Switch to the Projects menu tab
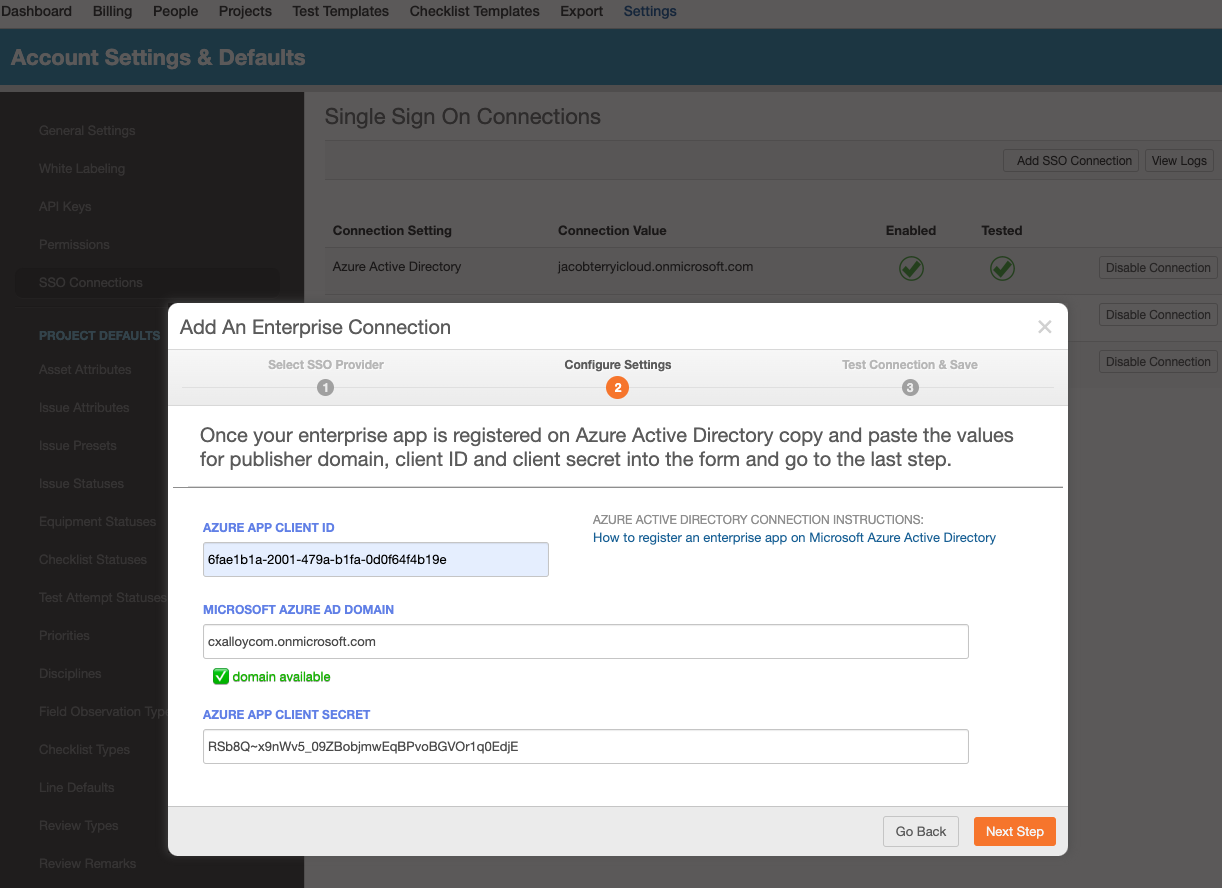Screen dimensions: 1222x888 (x=245, y=11)
